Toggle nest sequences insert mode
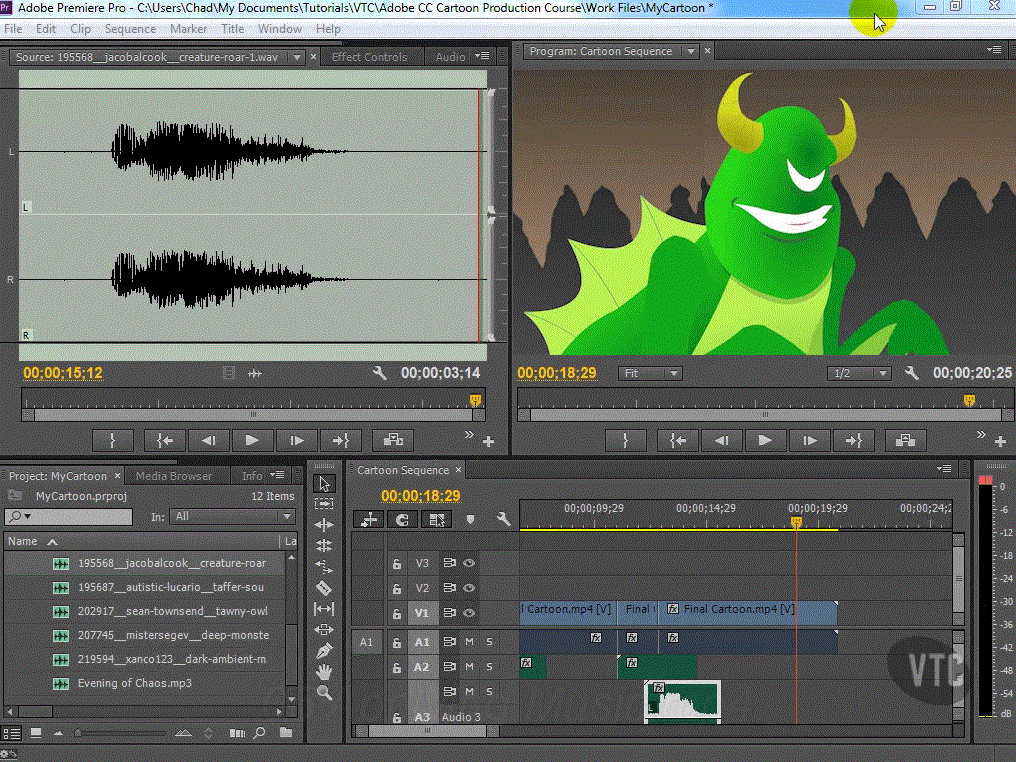Viewport: 1016px width, 762px height. 369,520
